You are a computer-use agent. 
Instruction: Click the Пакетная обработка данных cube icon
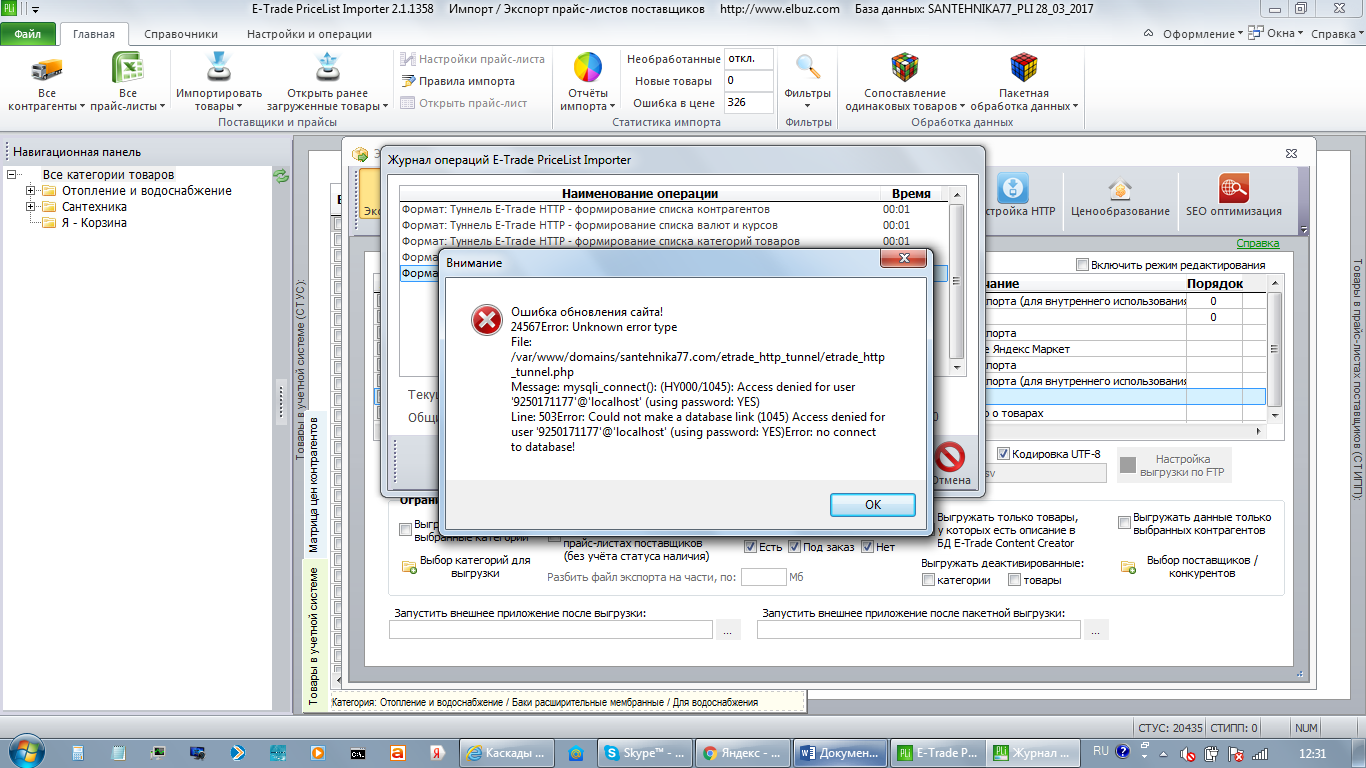1024,68
